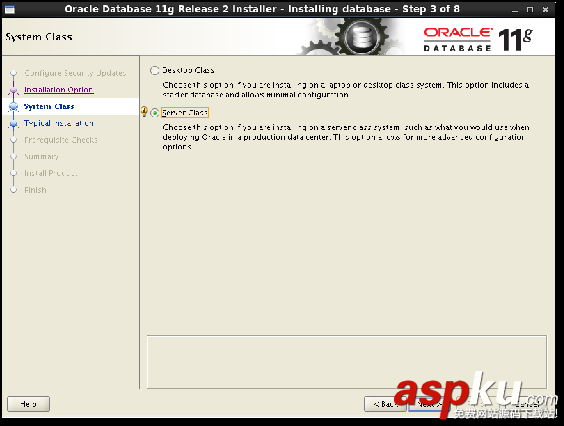
Task: Click the Install Product step
Action: pyautogui.click(x=51, y=173)
